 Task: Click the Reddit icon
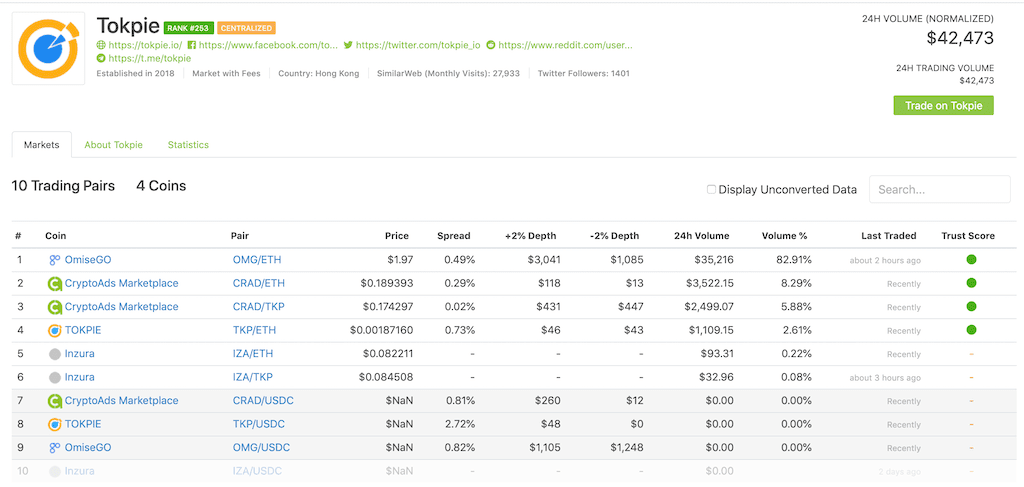490,45
